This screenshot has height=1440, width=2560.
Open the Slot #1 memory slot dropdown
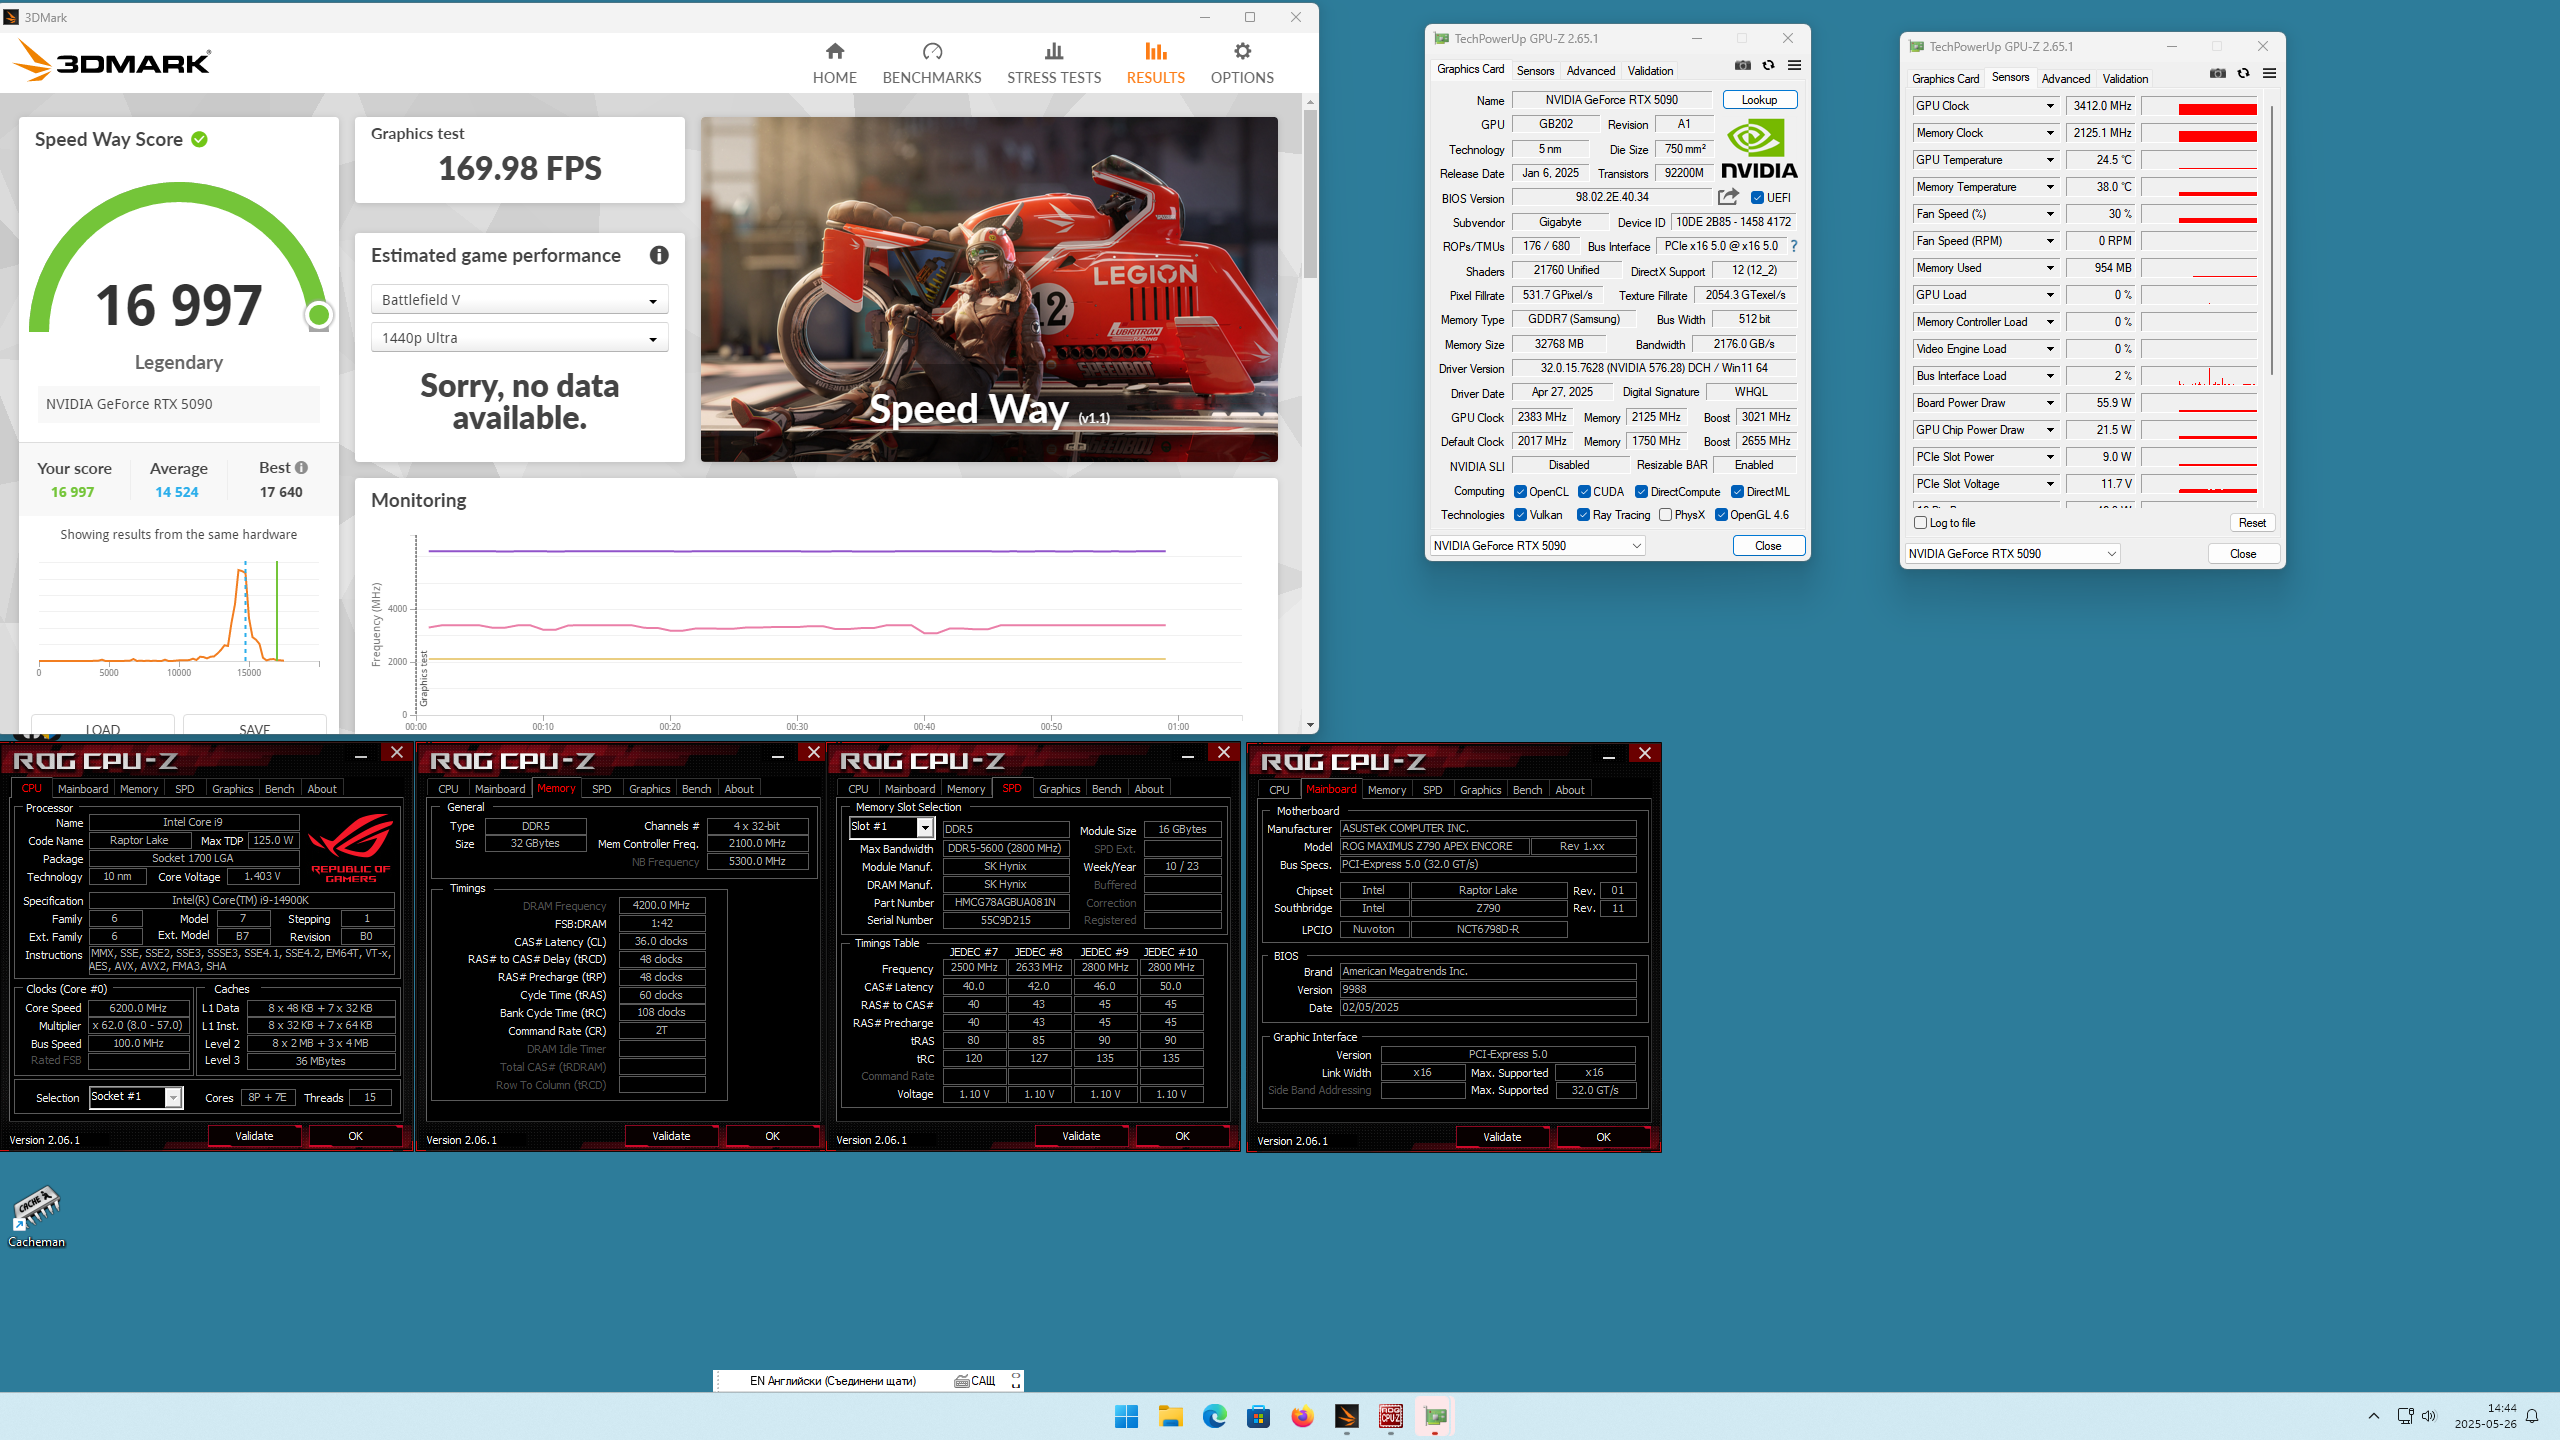pyautogui.click(x=892, y=827)
